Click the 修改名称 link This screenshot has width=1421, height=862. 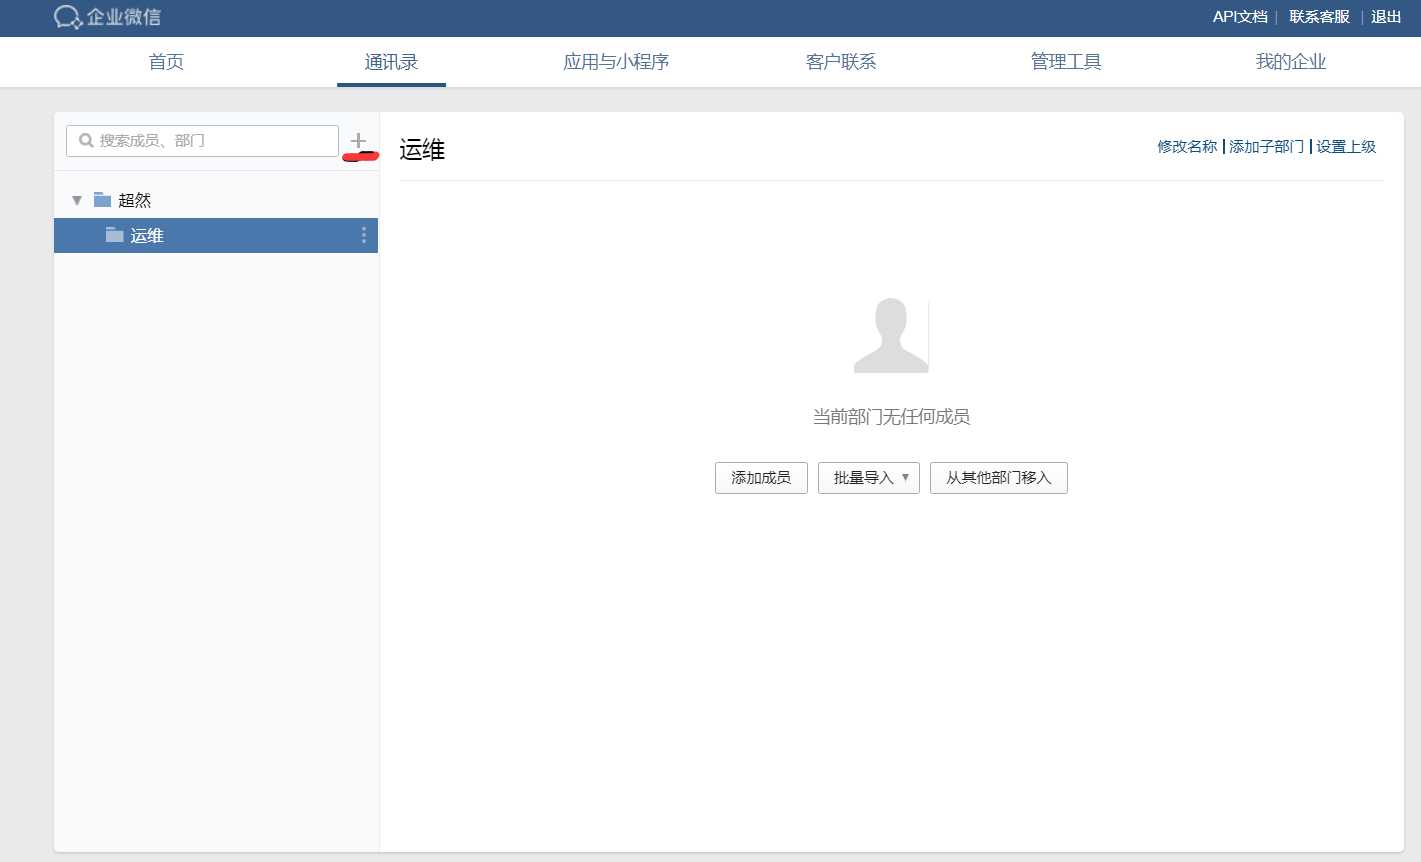pyautogui.click(x=1187, y=147)
